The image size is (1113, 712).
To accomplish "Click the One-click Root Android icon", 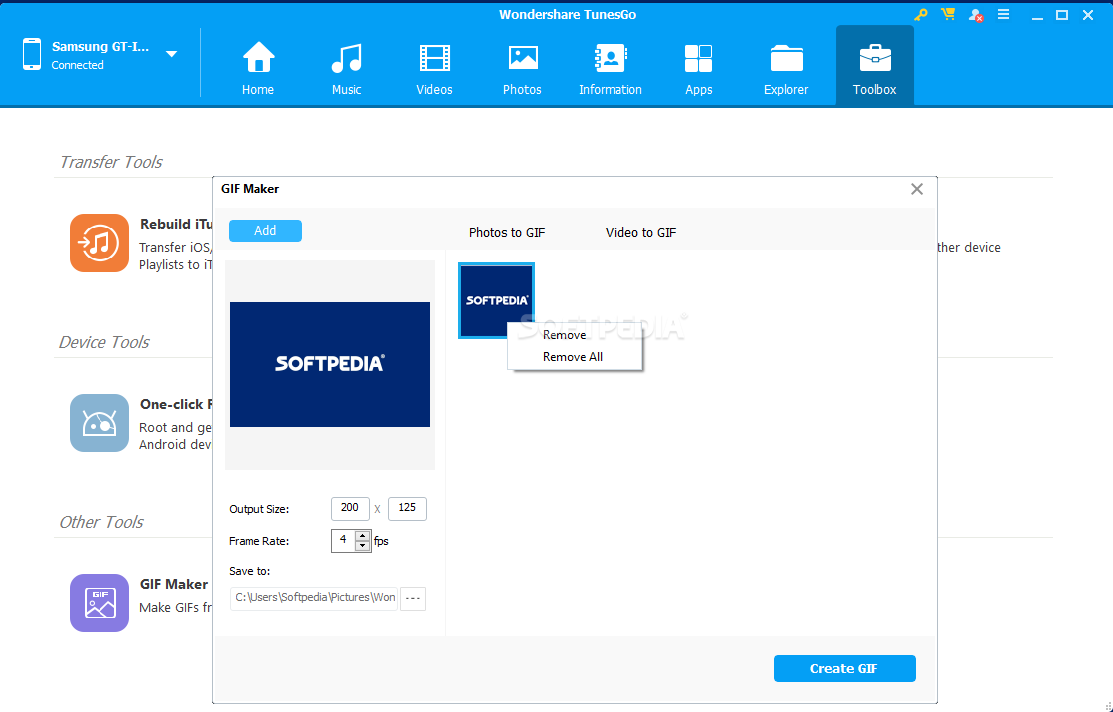I will (99, 423).
